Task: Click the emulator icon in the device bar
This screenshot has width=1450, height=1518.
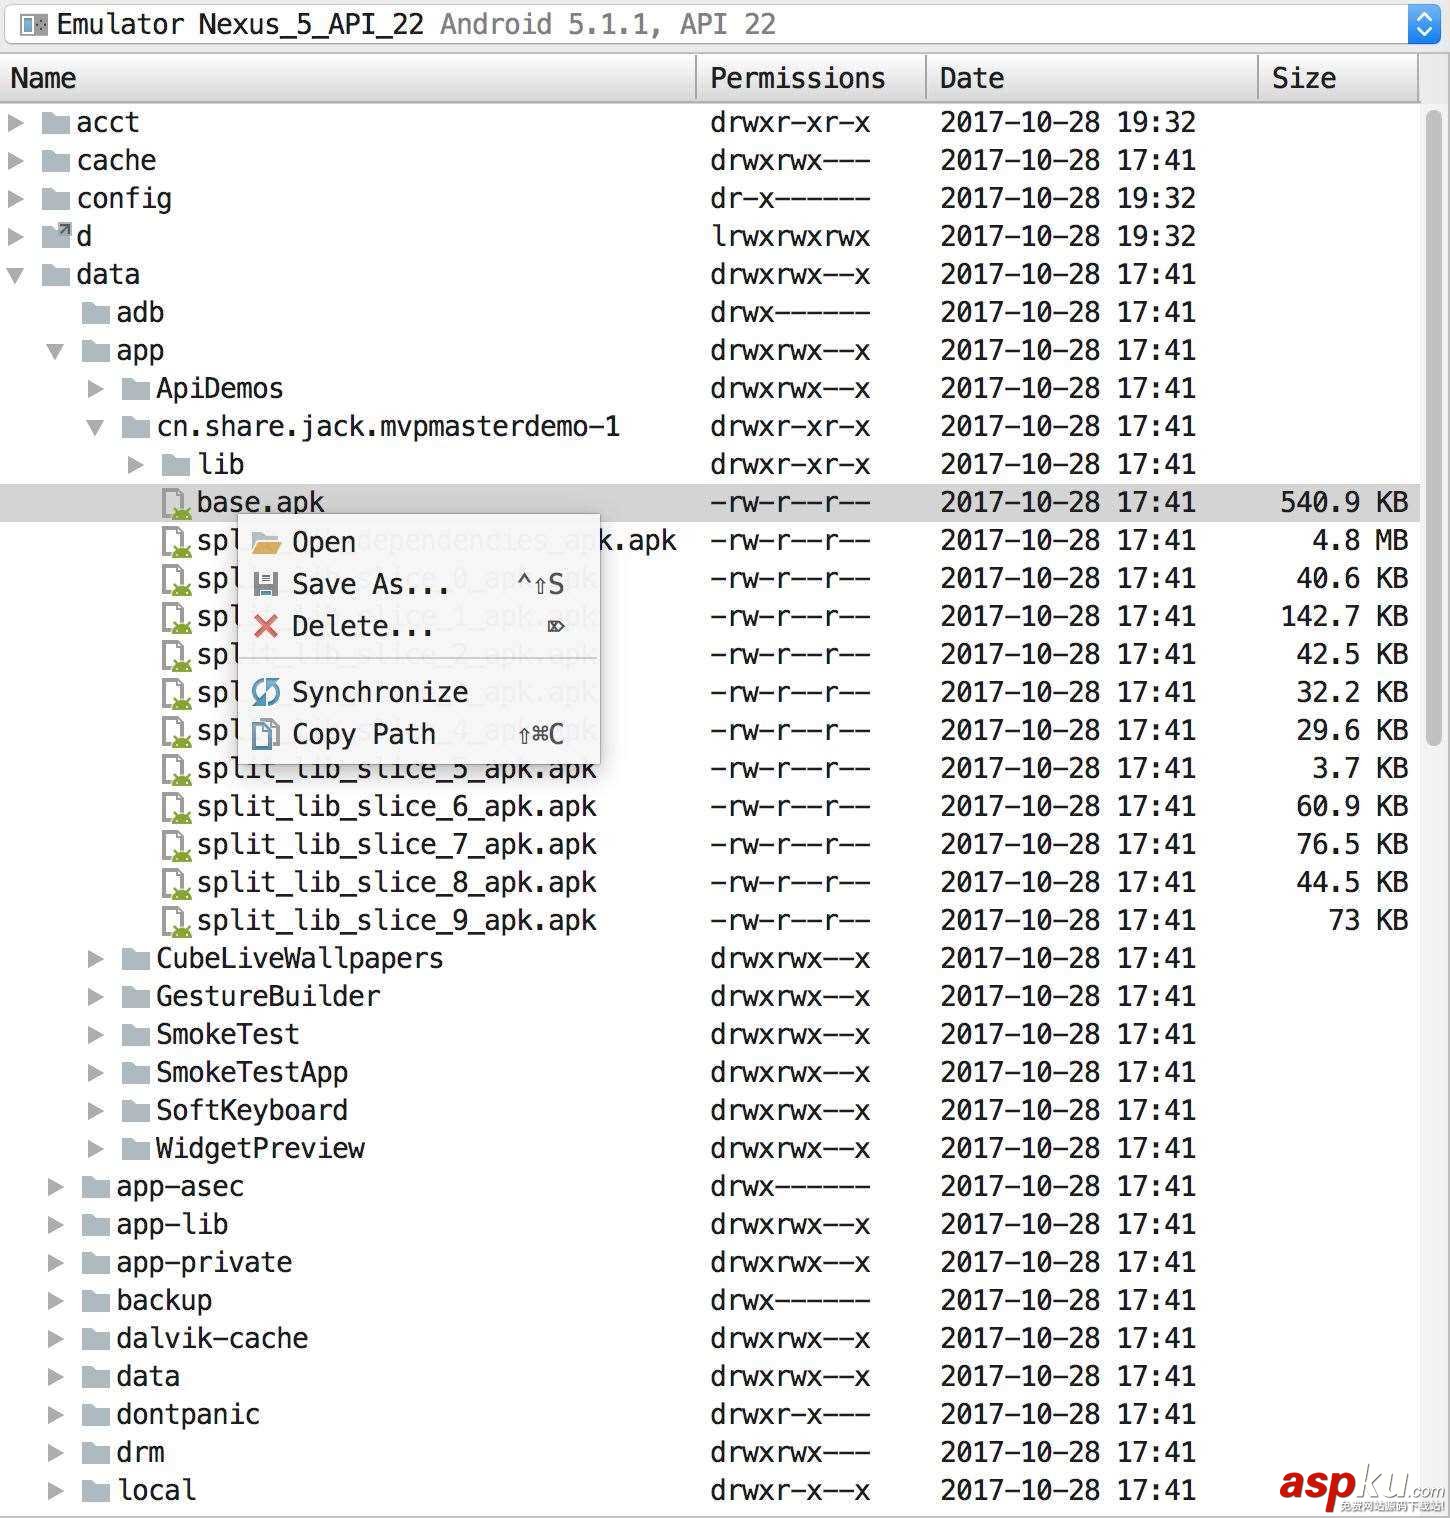Action: (x=34, y=23)
